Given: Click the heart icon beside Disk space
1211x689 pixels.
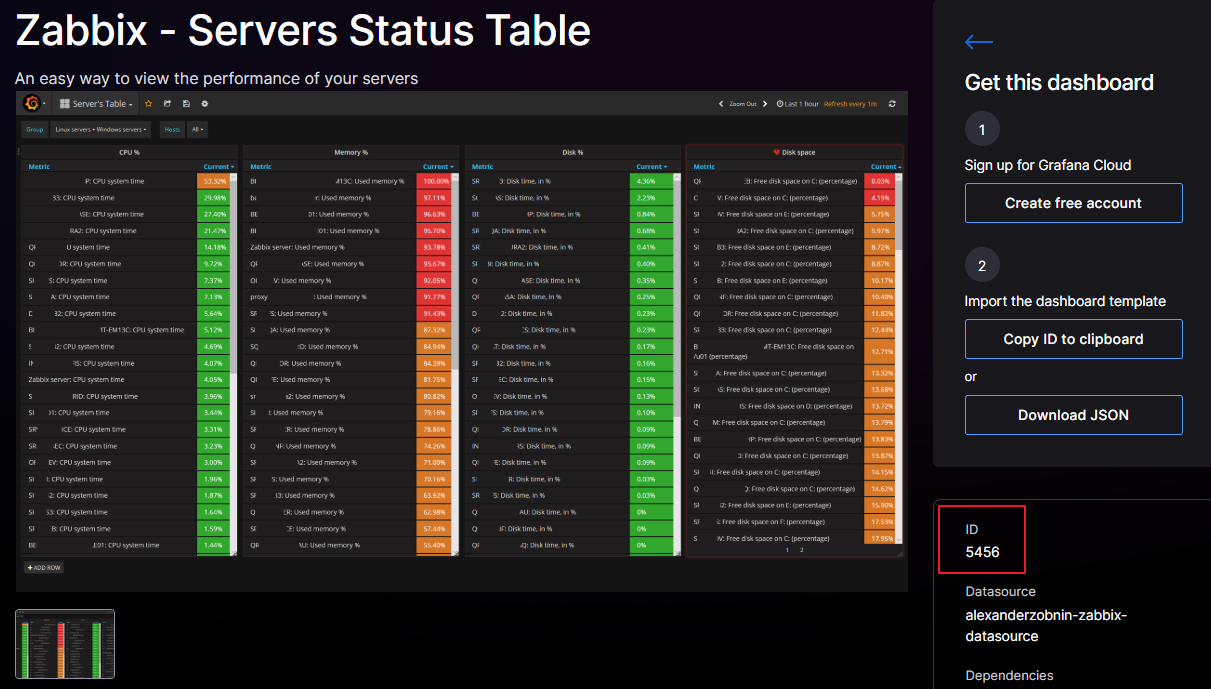Looking at the screenshot, I should [777, 152].
